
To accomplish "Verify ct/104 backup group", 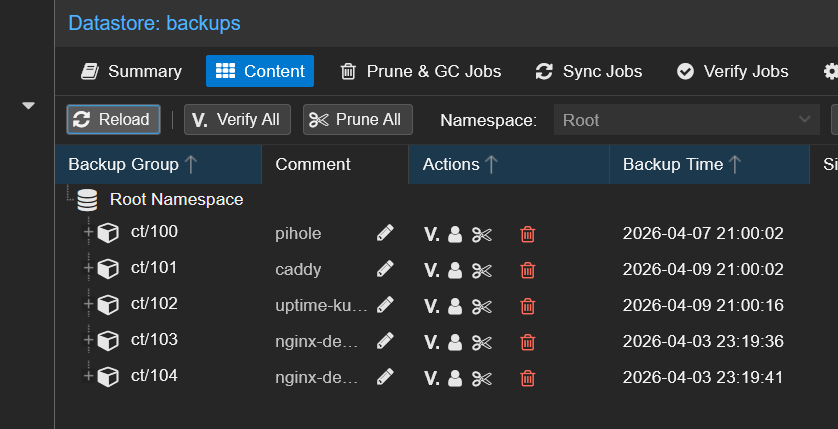I will point(431,379).
